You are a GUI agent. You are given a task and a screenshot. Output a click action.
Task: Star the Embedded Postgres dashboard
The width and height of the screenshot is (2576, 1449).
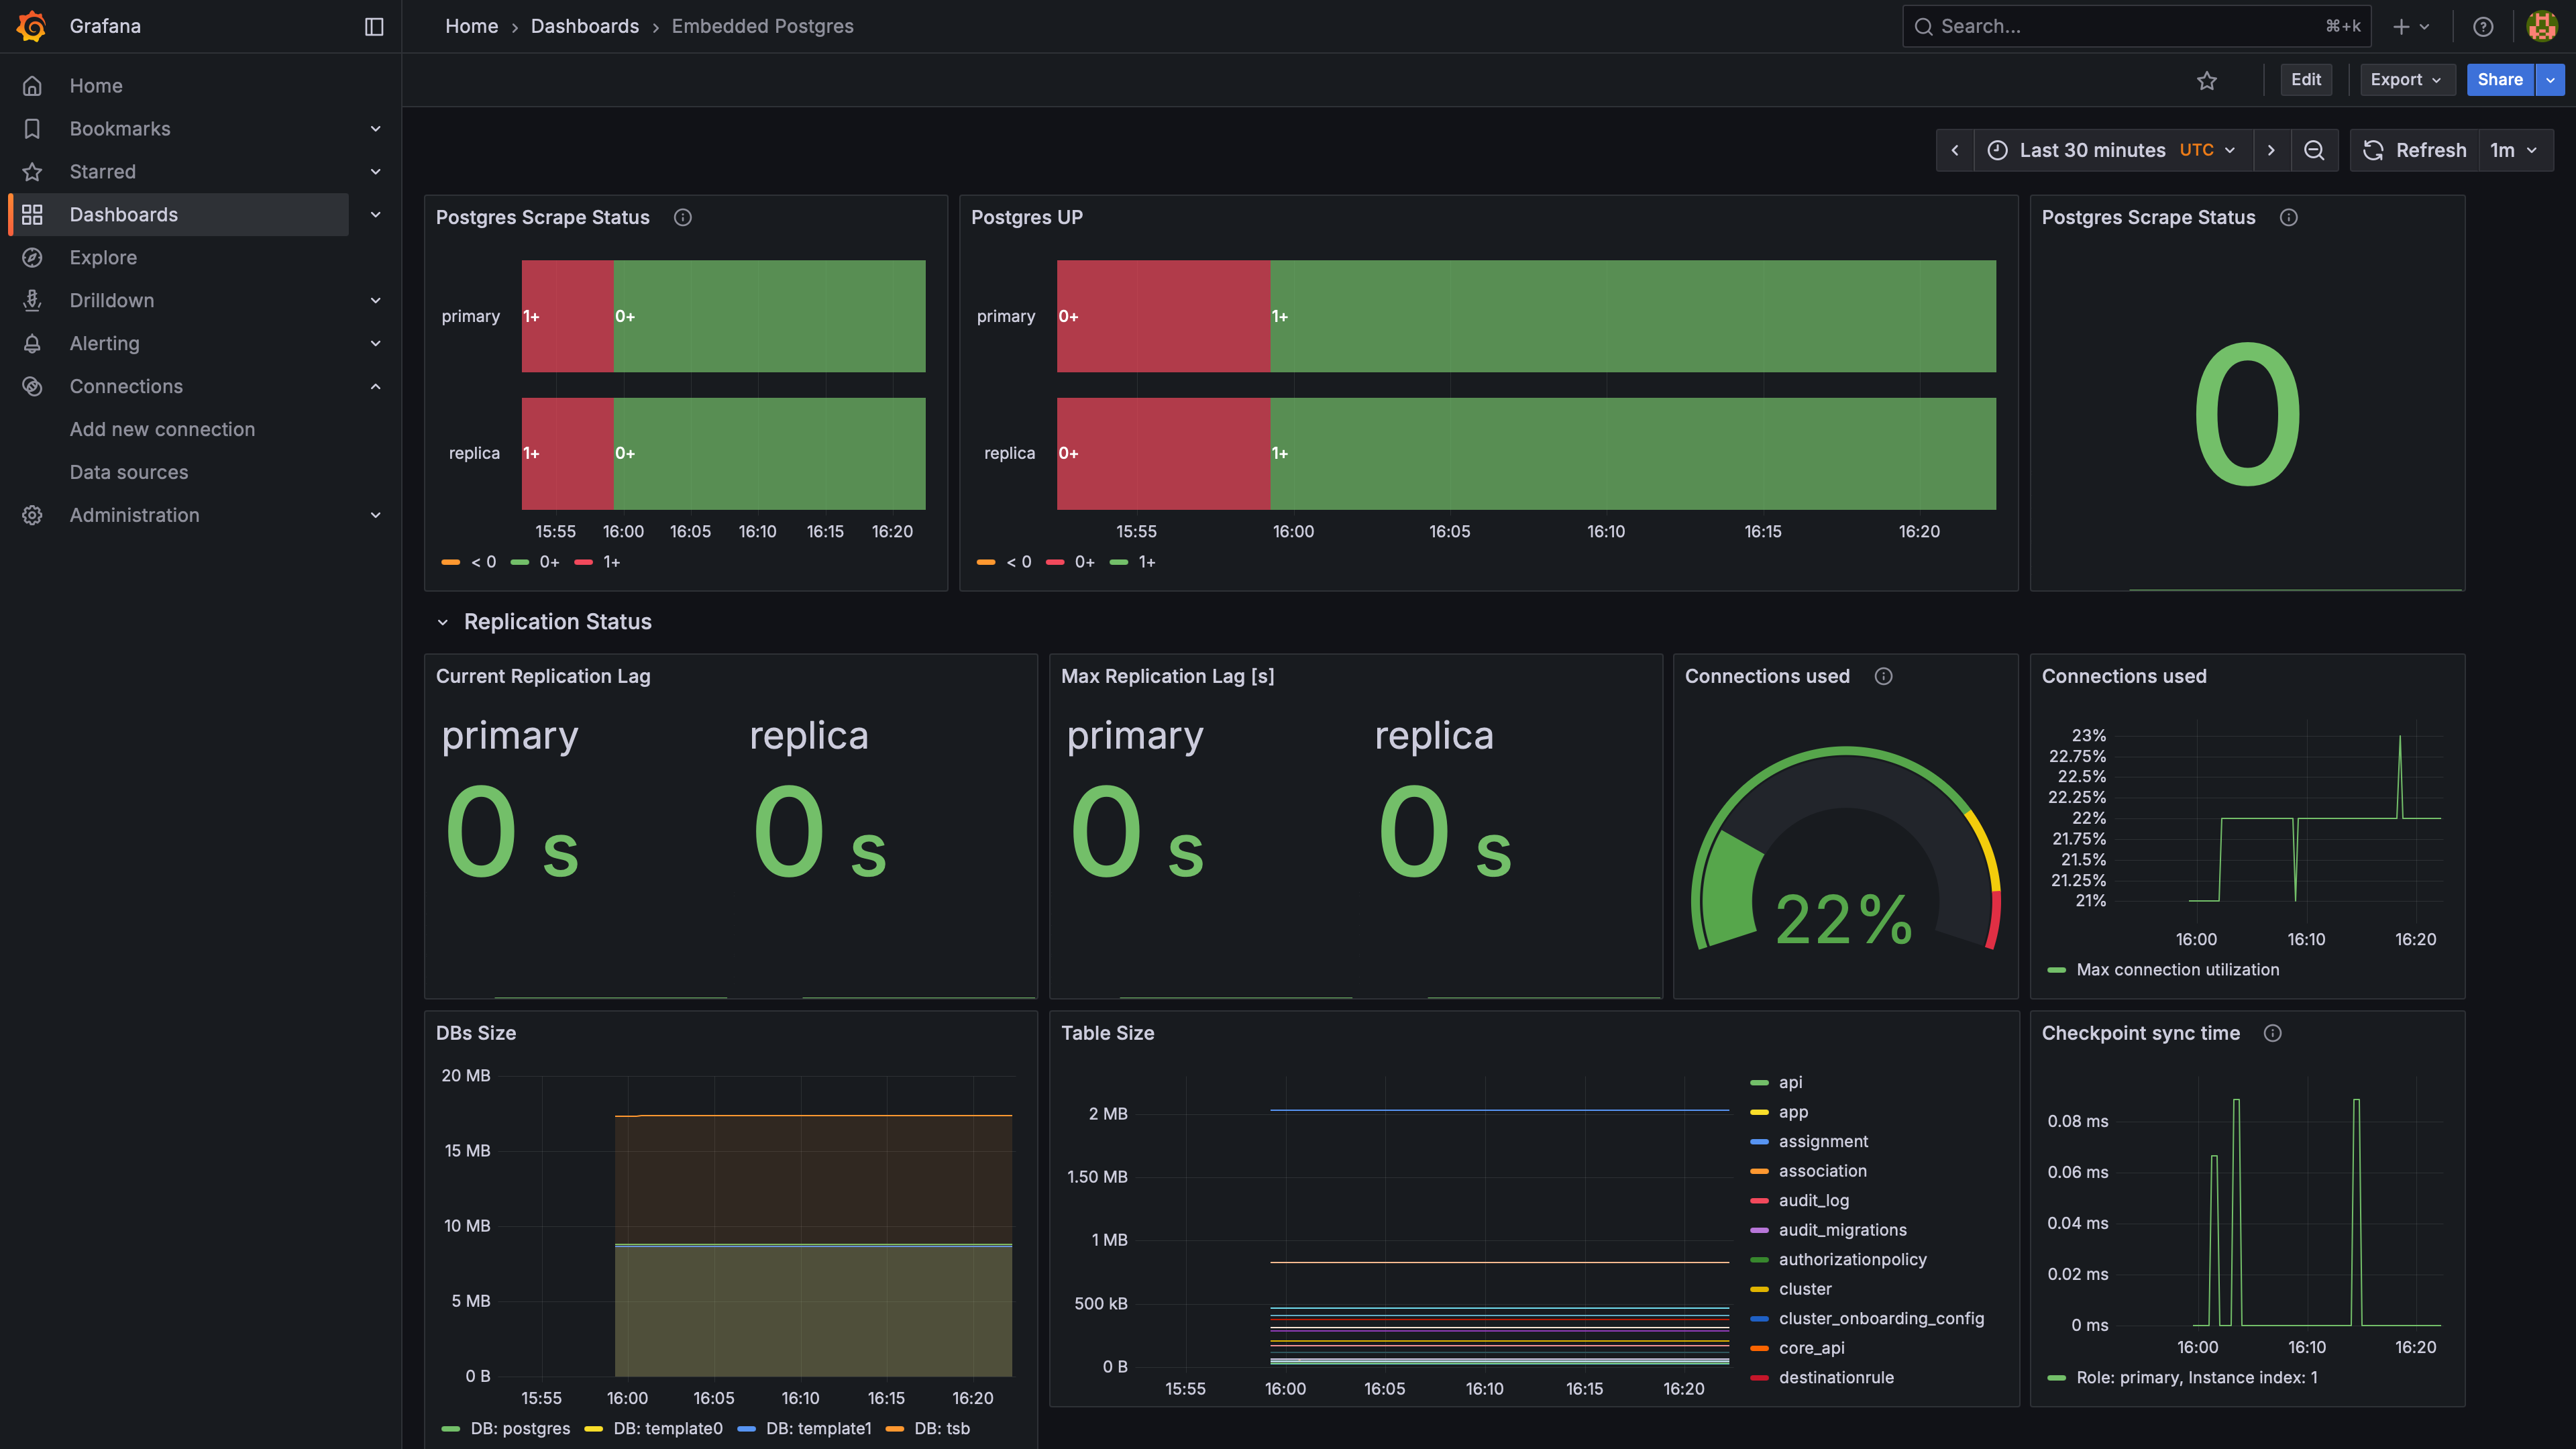[2207, 80]
